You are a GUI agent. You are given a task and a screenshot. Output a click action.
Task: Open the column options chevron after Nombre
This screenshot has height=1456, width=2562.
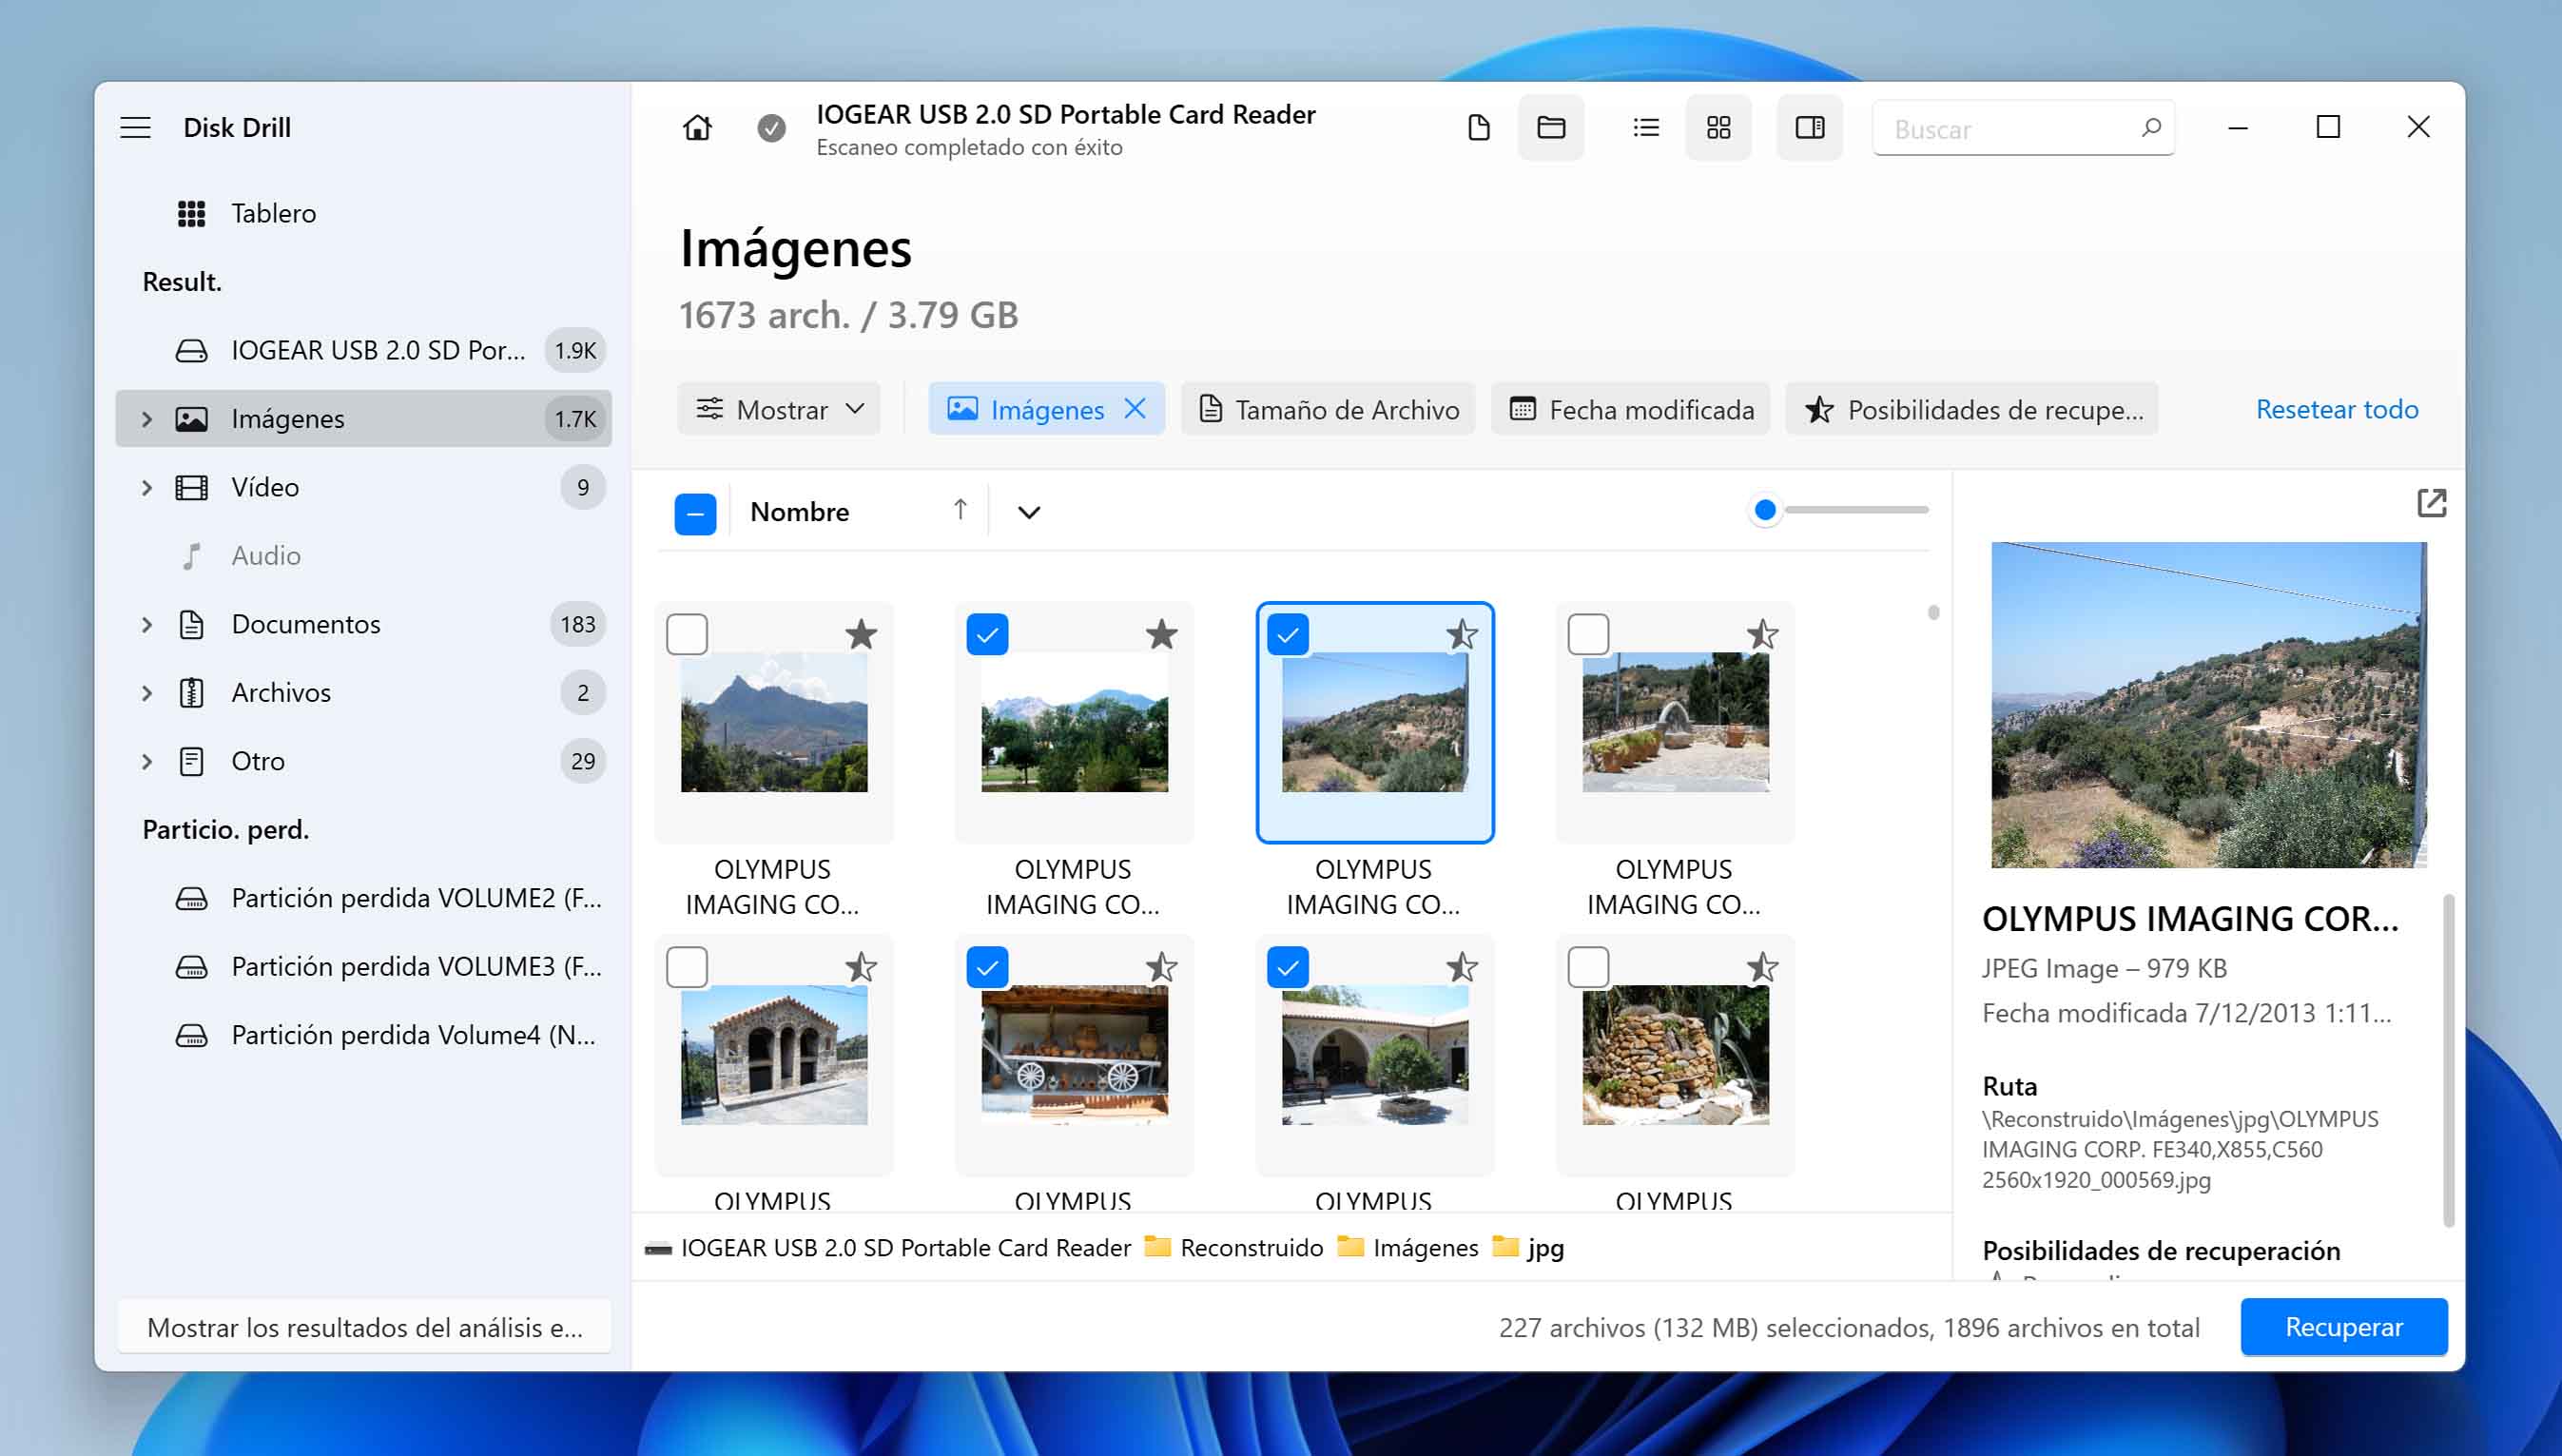pos(1029,512)
